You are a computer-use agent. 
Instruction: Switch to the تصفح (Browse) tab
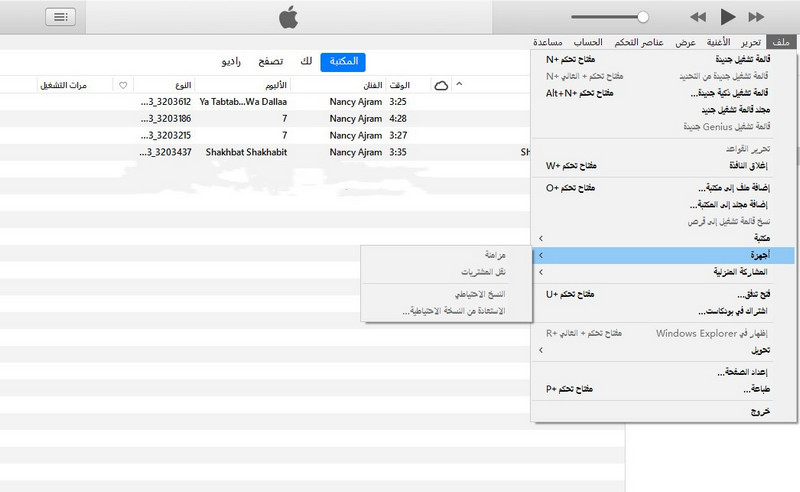(x=270, y=62)
